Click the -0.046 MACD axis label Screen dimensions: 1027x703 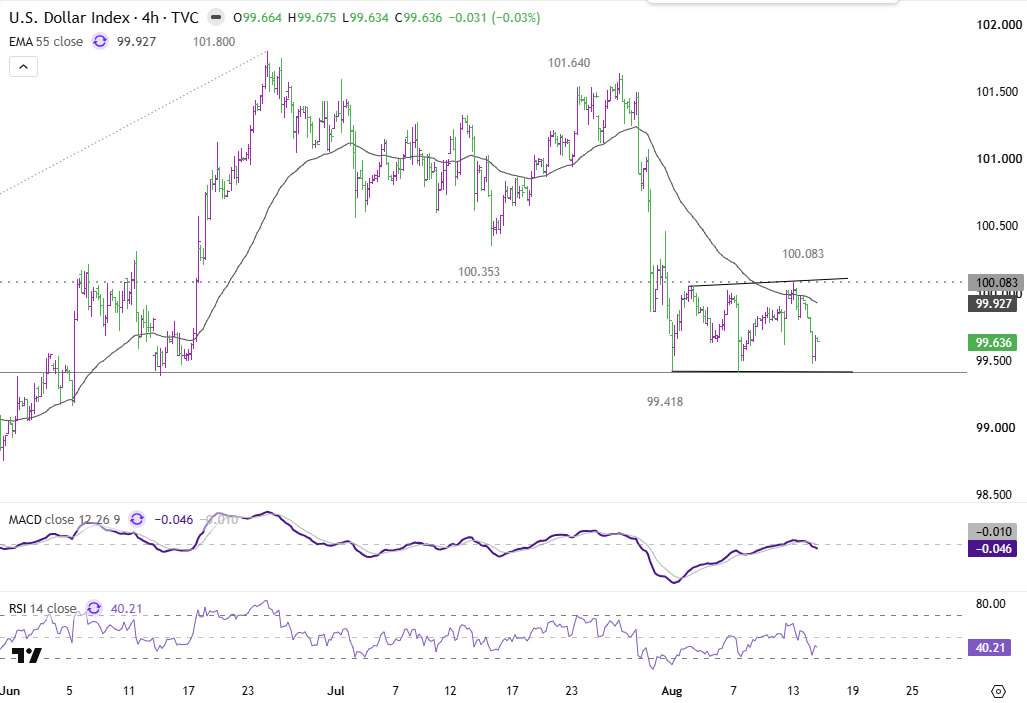[x=993, y=548]
